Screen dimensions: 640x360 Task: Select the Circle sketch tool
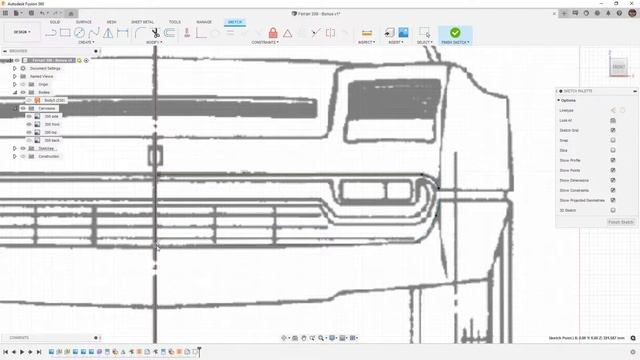pos(80,33)
